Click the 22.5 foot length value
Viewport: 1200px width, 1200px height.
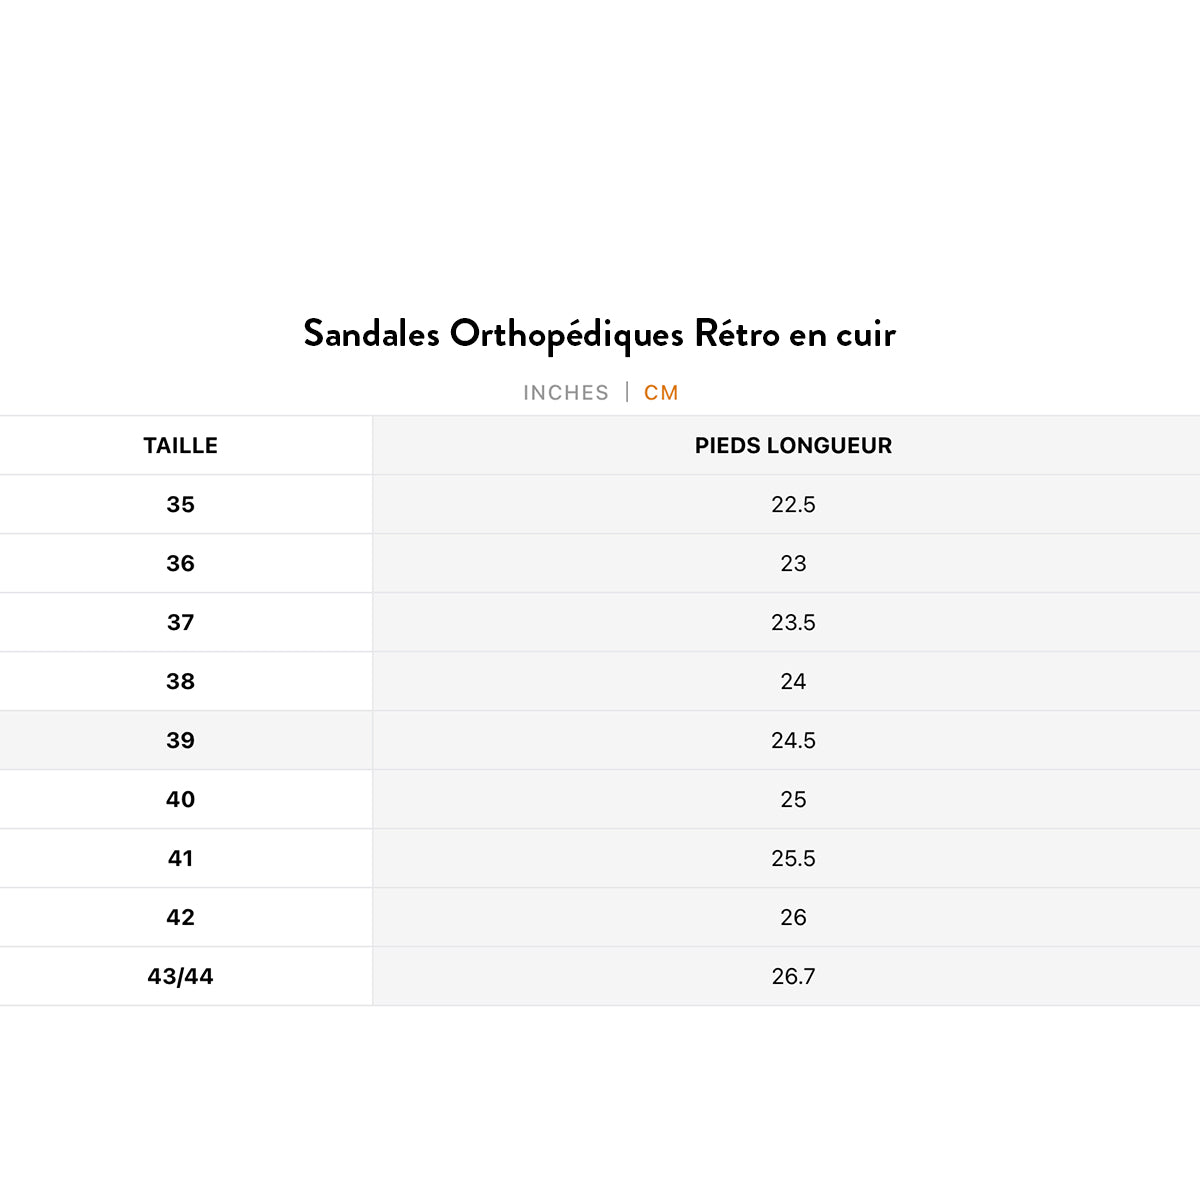coord(793,505)
